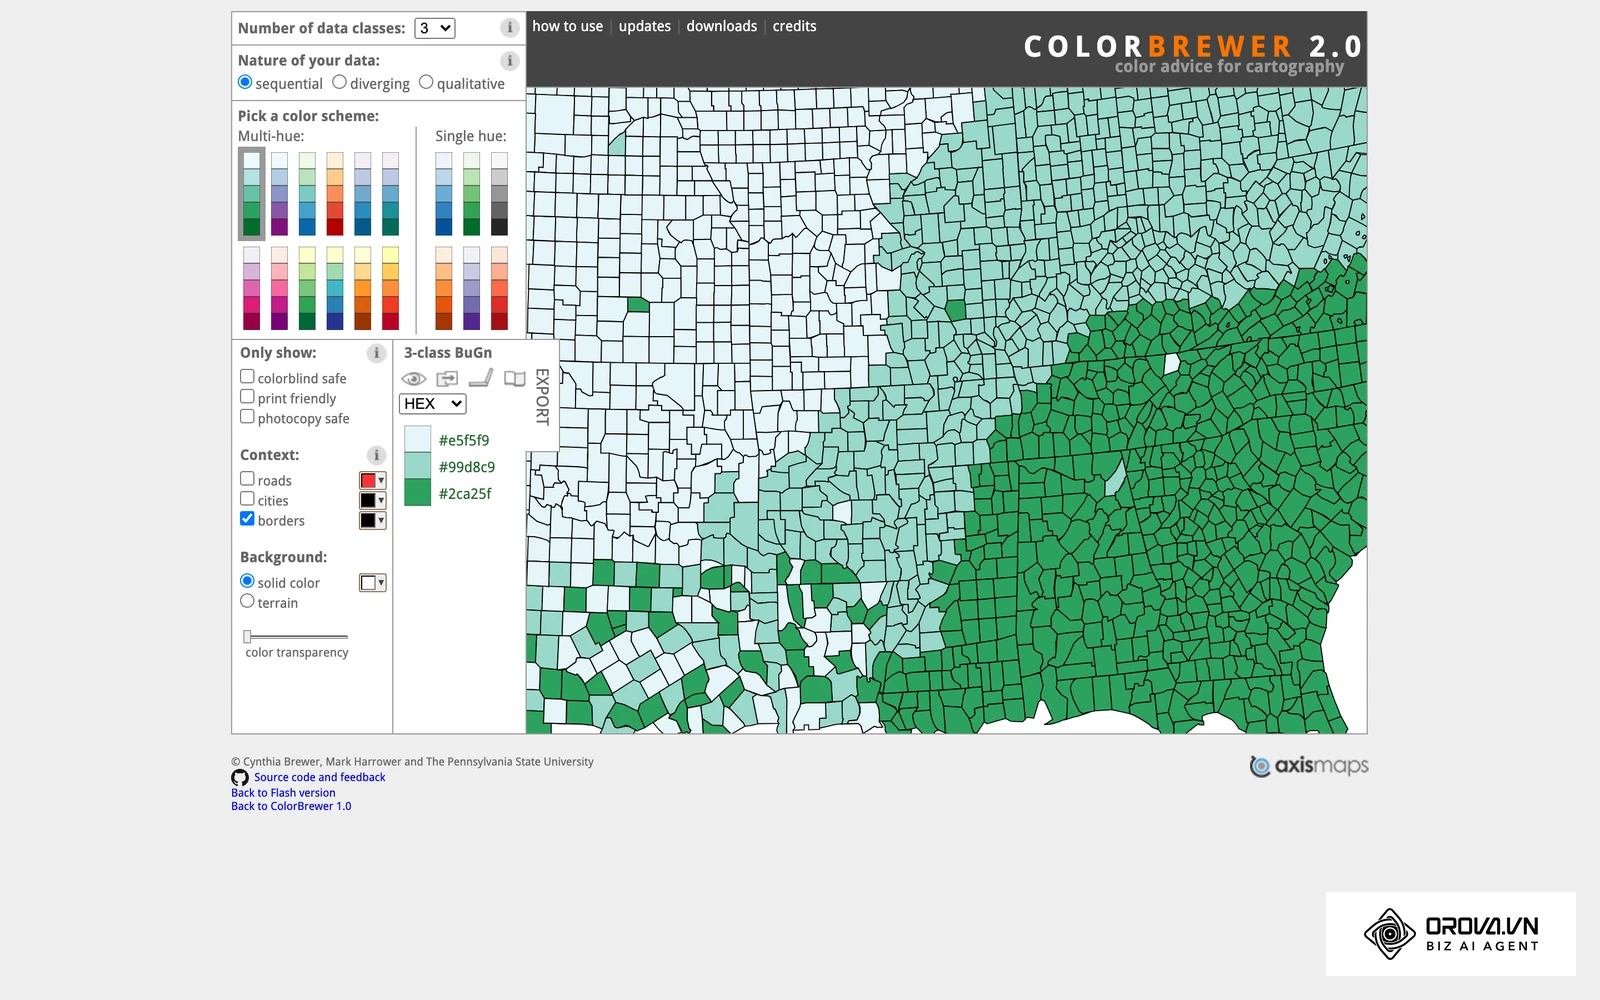The height and width of the screenshot is (1000, 1600).
Task: Click the axismaps logo
Action: click(x=1309, y=766)
